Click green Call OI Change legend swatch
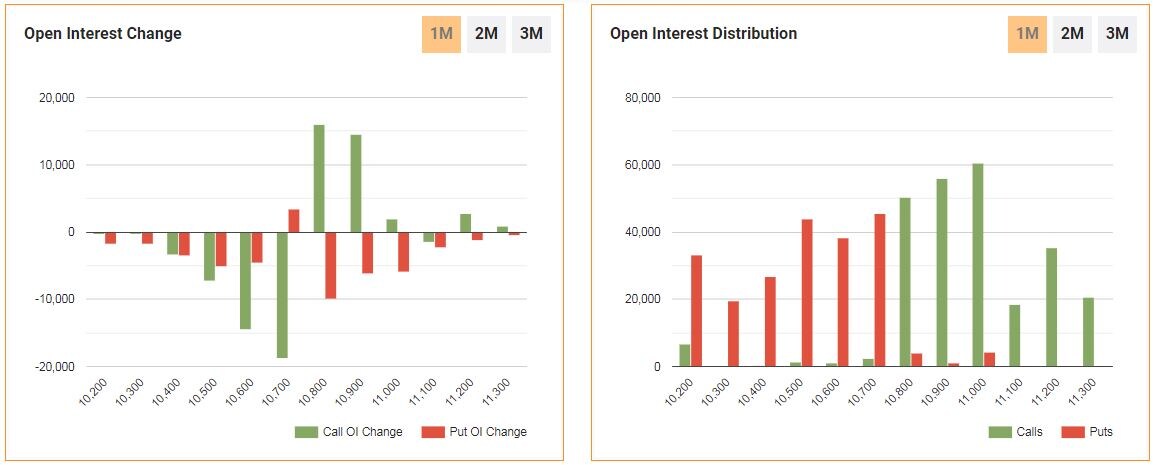 coord(306,432)
